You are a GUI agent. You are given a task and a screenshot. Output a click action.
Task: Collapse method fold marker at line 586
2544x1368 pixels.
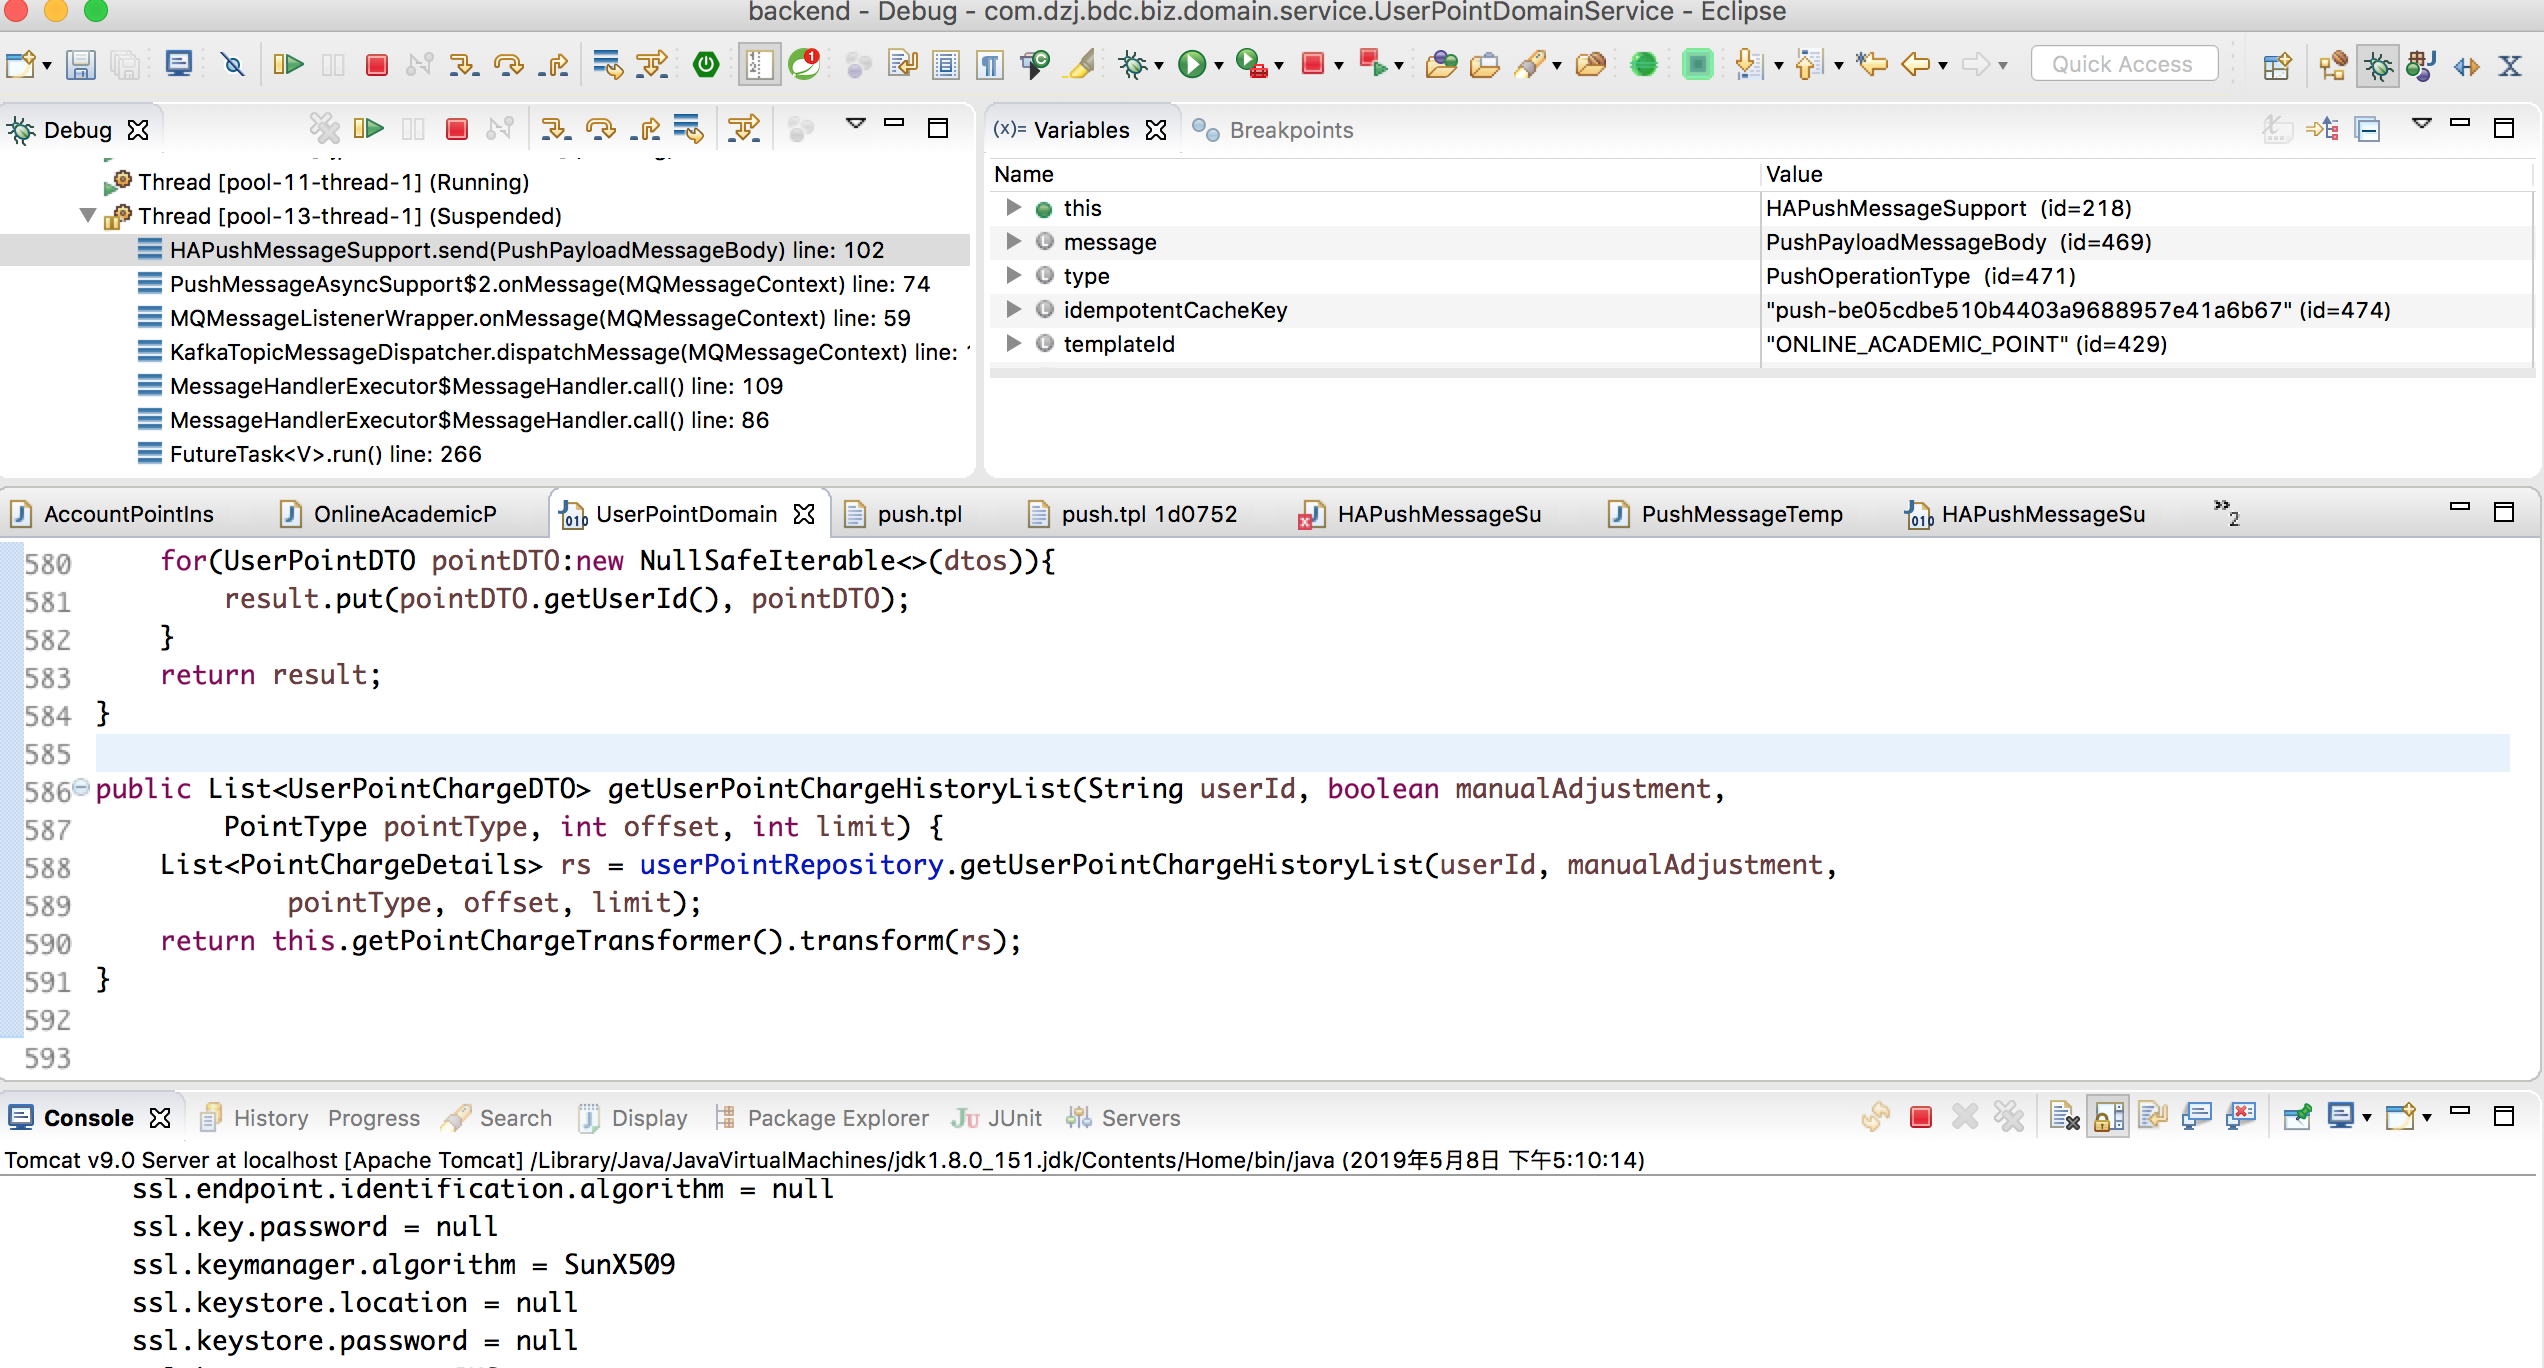[81, 787]
